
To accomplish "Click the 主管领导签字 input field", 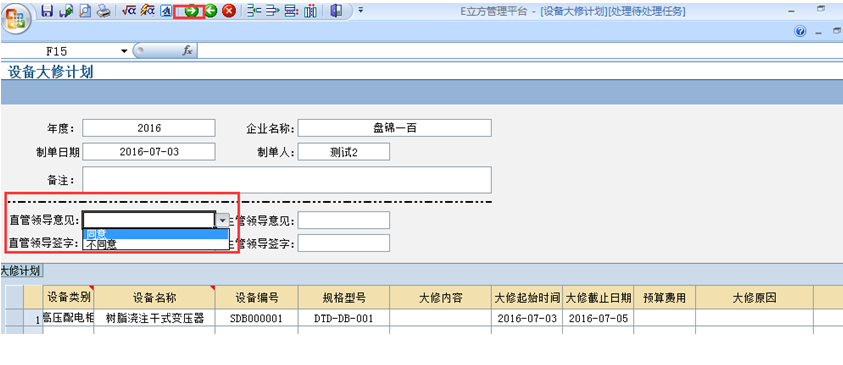I will [x=344, y=243].
